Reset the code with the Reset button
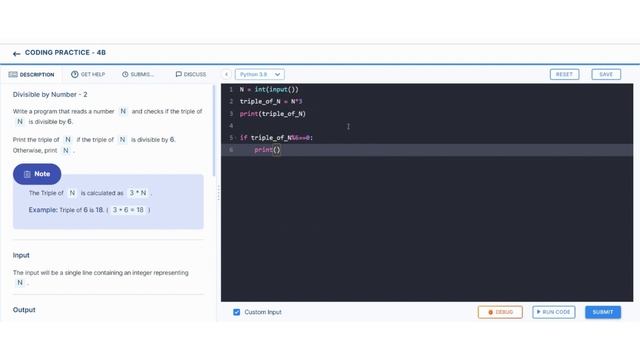Image resolution: width=640 pixels, height=360 pixels. 564,74
